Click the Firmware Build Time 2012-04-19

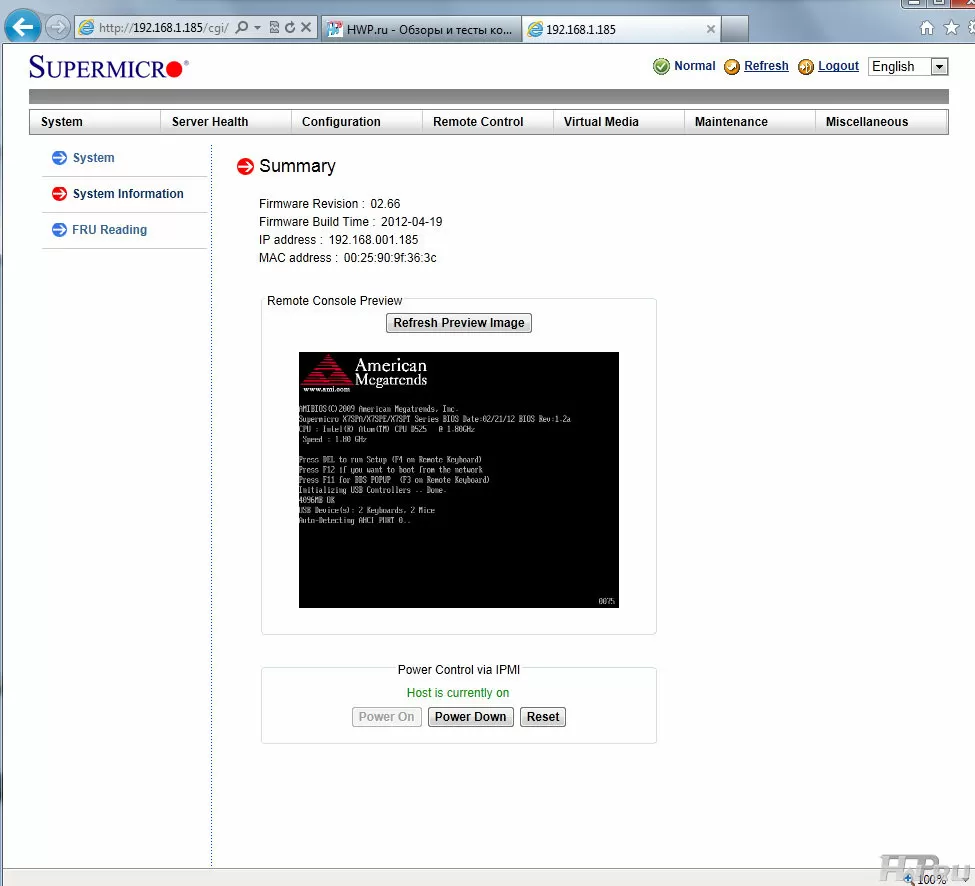click(411, 222)
